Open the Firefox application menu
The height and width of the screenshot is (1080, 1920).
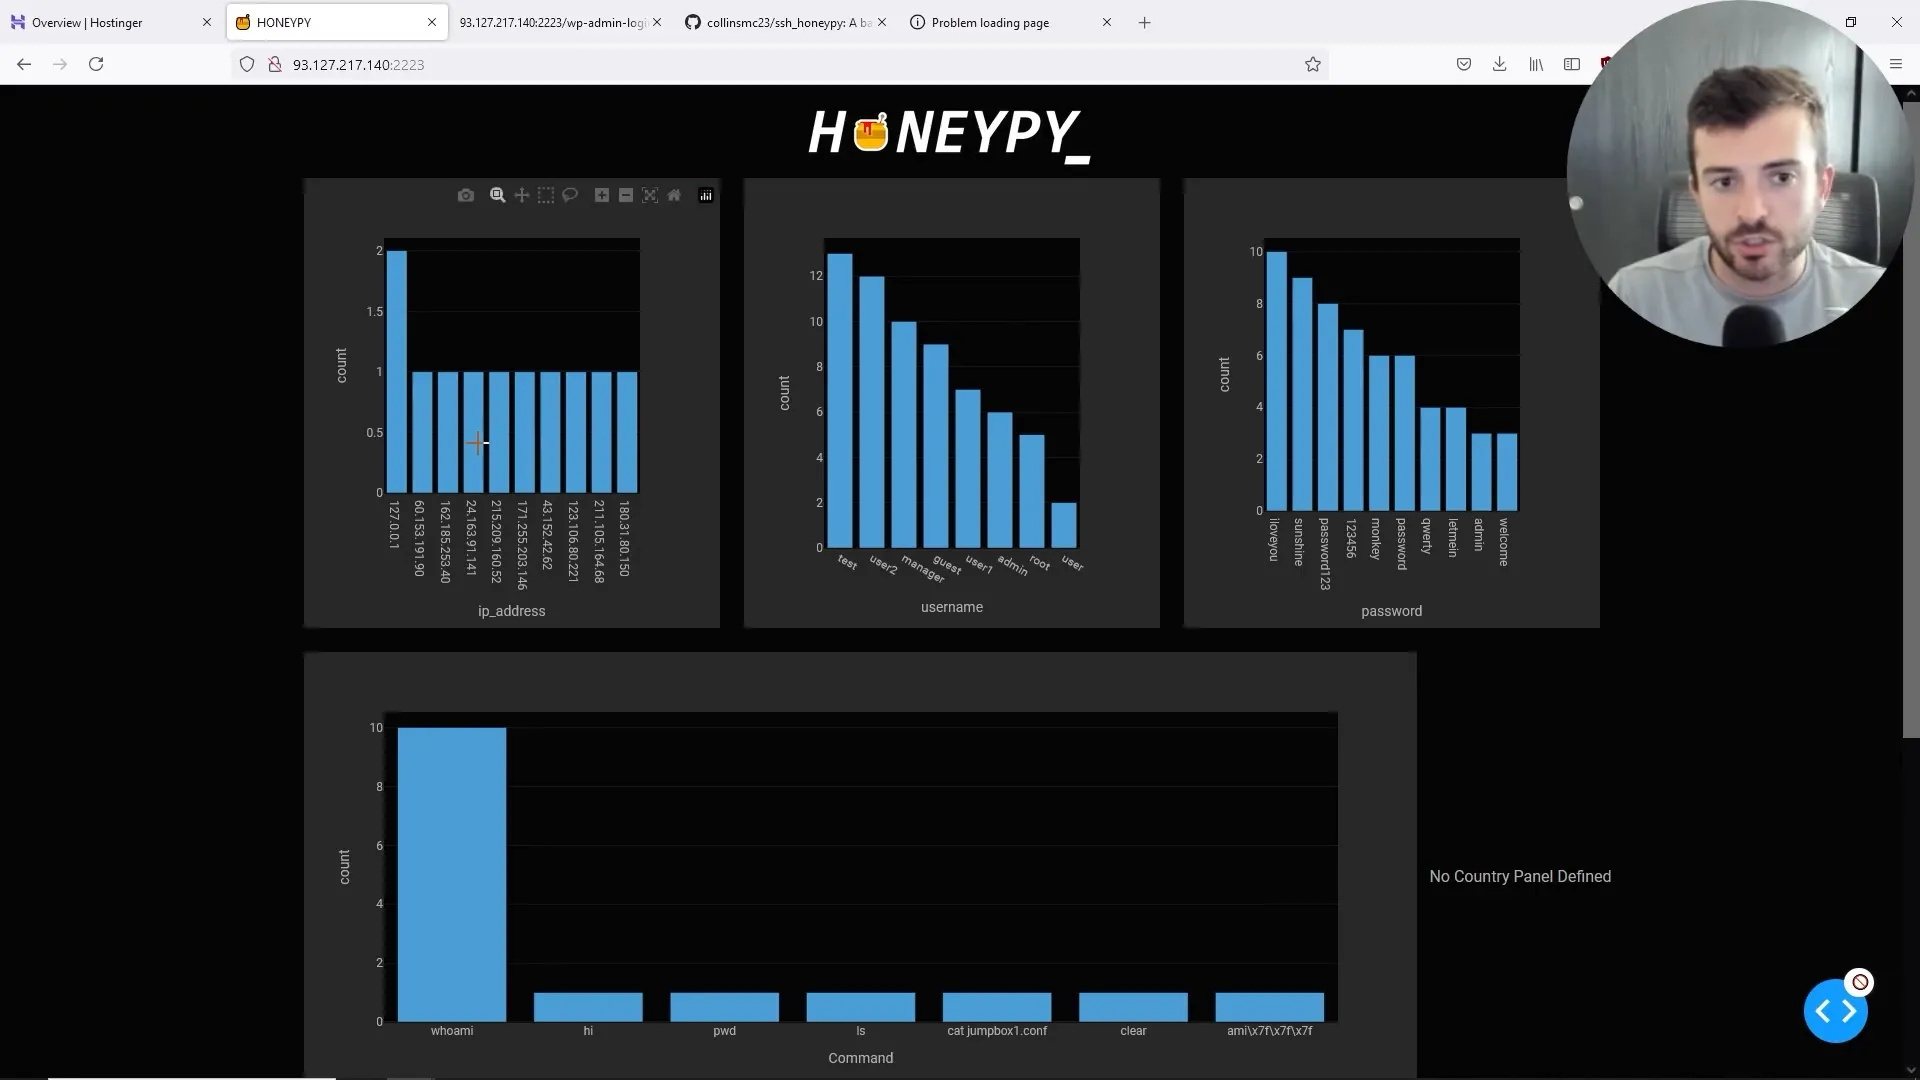[1896, 64]
